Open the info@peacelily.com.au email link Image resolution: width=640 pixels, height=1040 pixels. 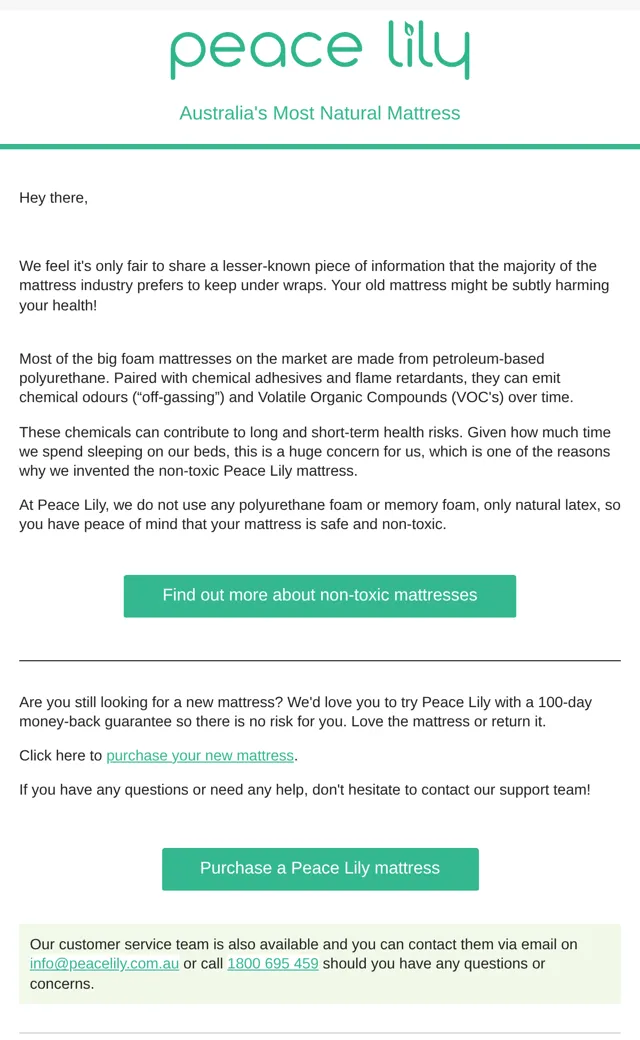pos(104,964)
